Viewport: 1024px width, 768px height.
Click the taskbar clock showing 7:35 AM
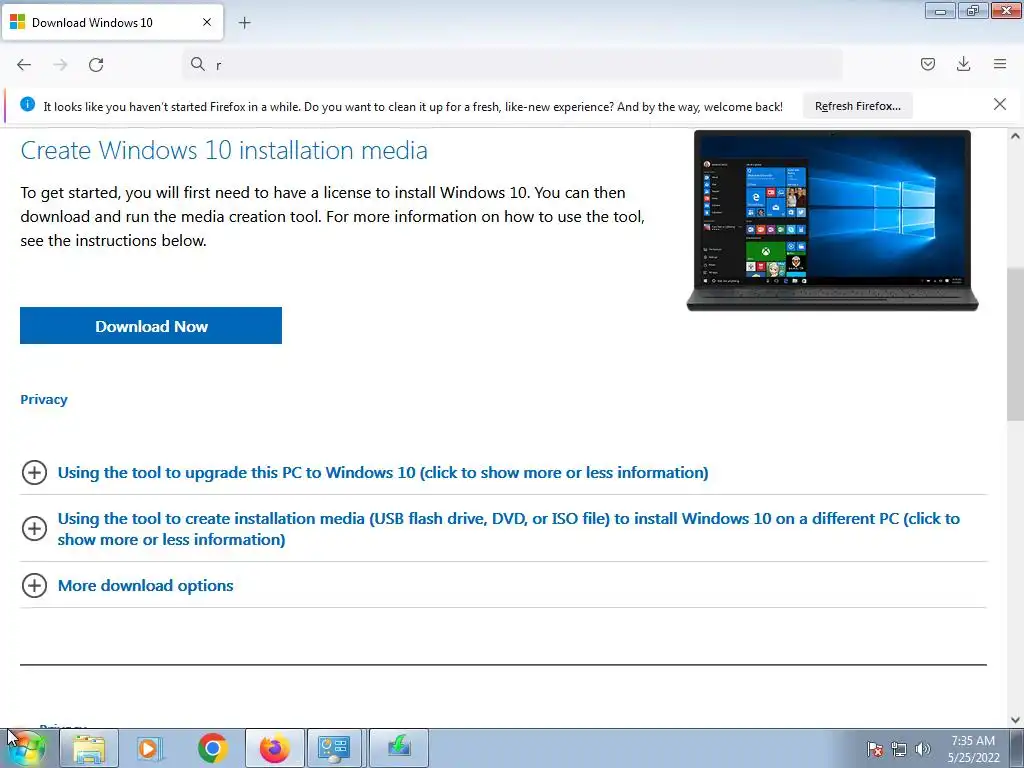[973, 749]
